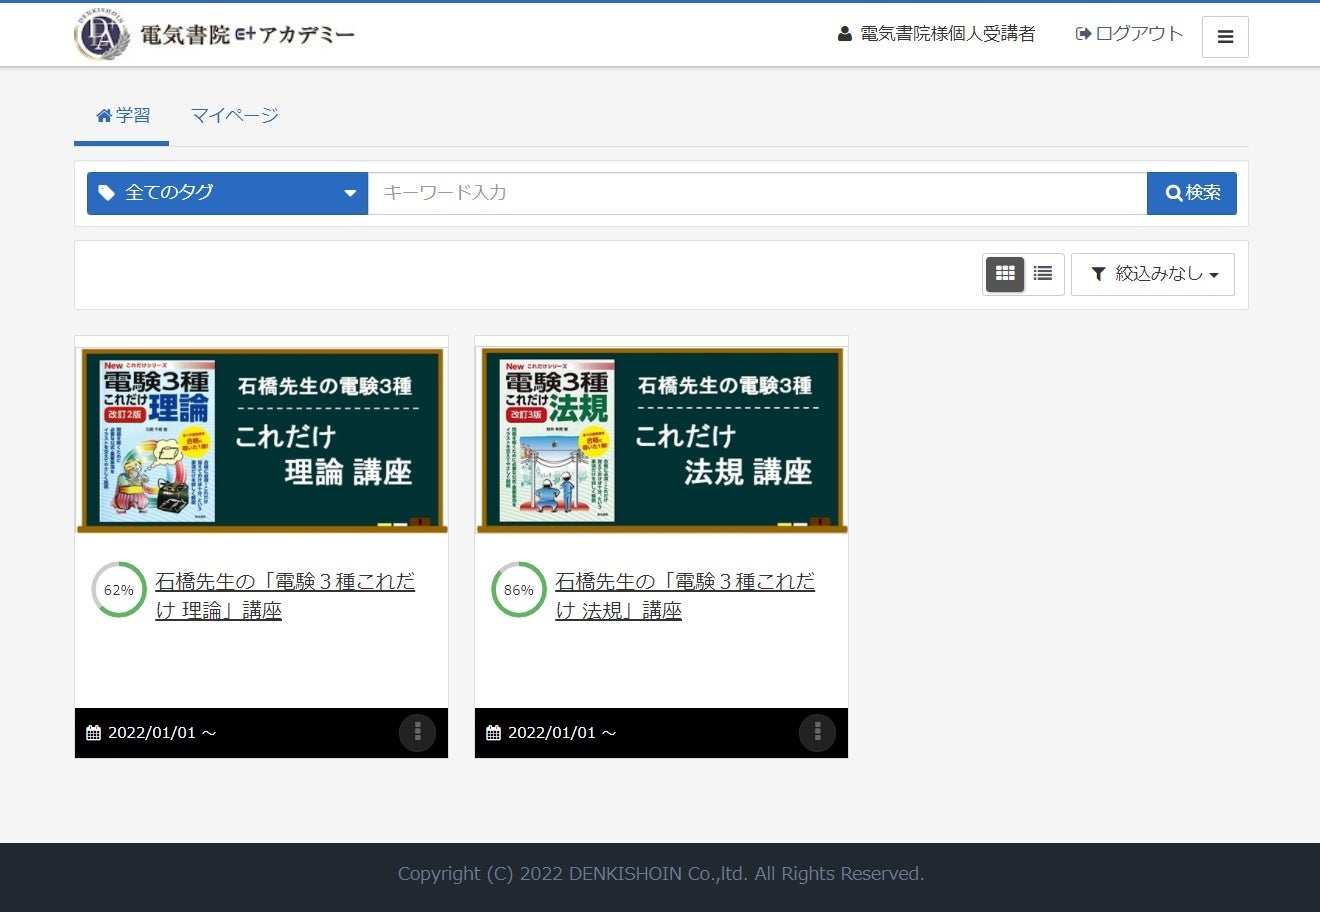Open the 電気書院 e+アカデミー logo

click(x=214, y=34)
